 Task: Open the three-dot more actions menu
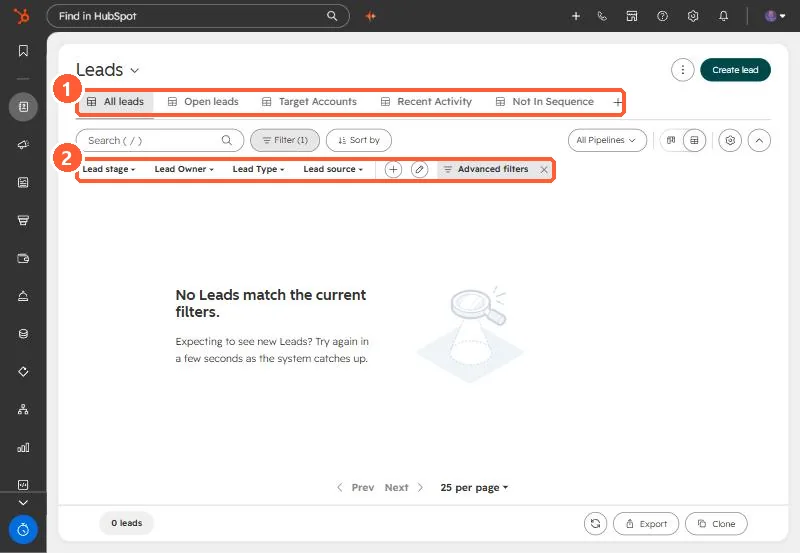click(x=682, y=70)
